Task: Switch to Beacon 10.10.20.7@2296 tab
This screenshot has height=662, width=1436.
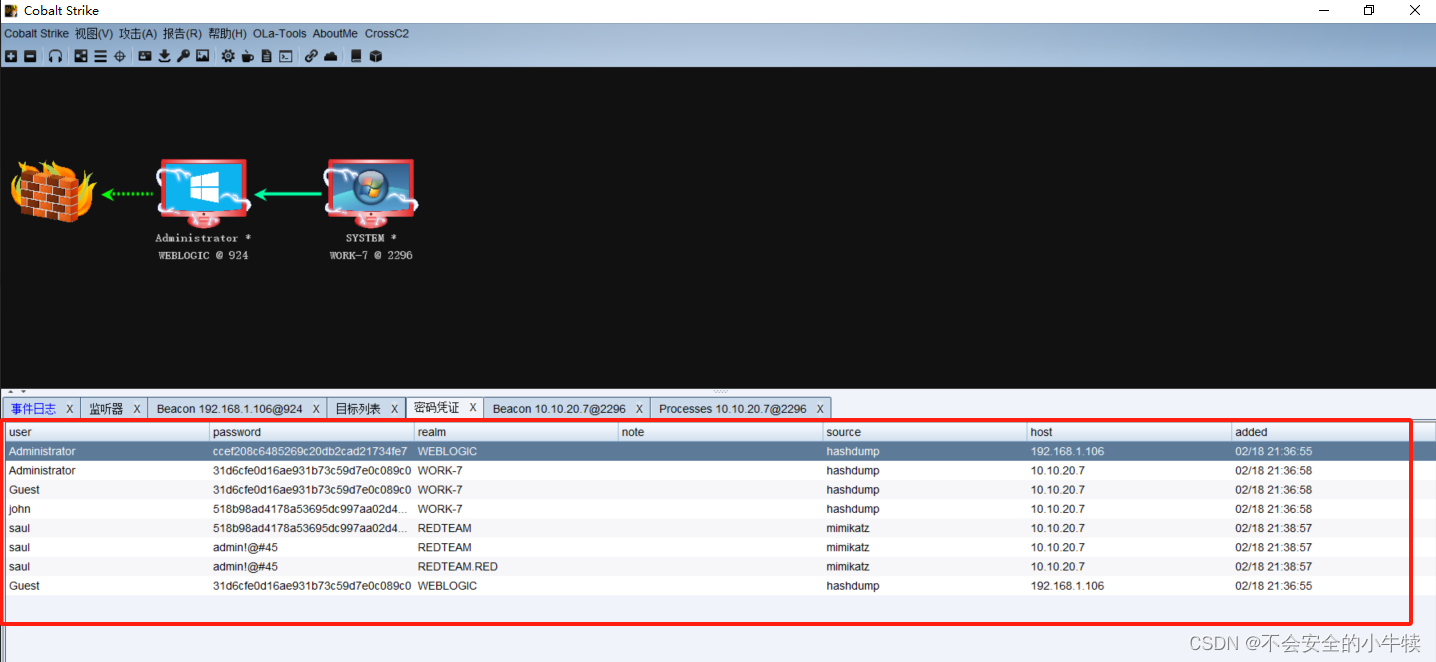Action: click(559, 409)
